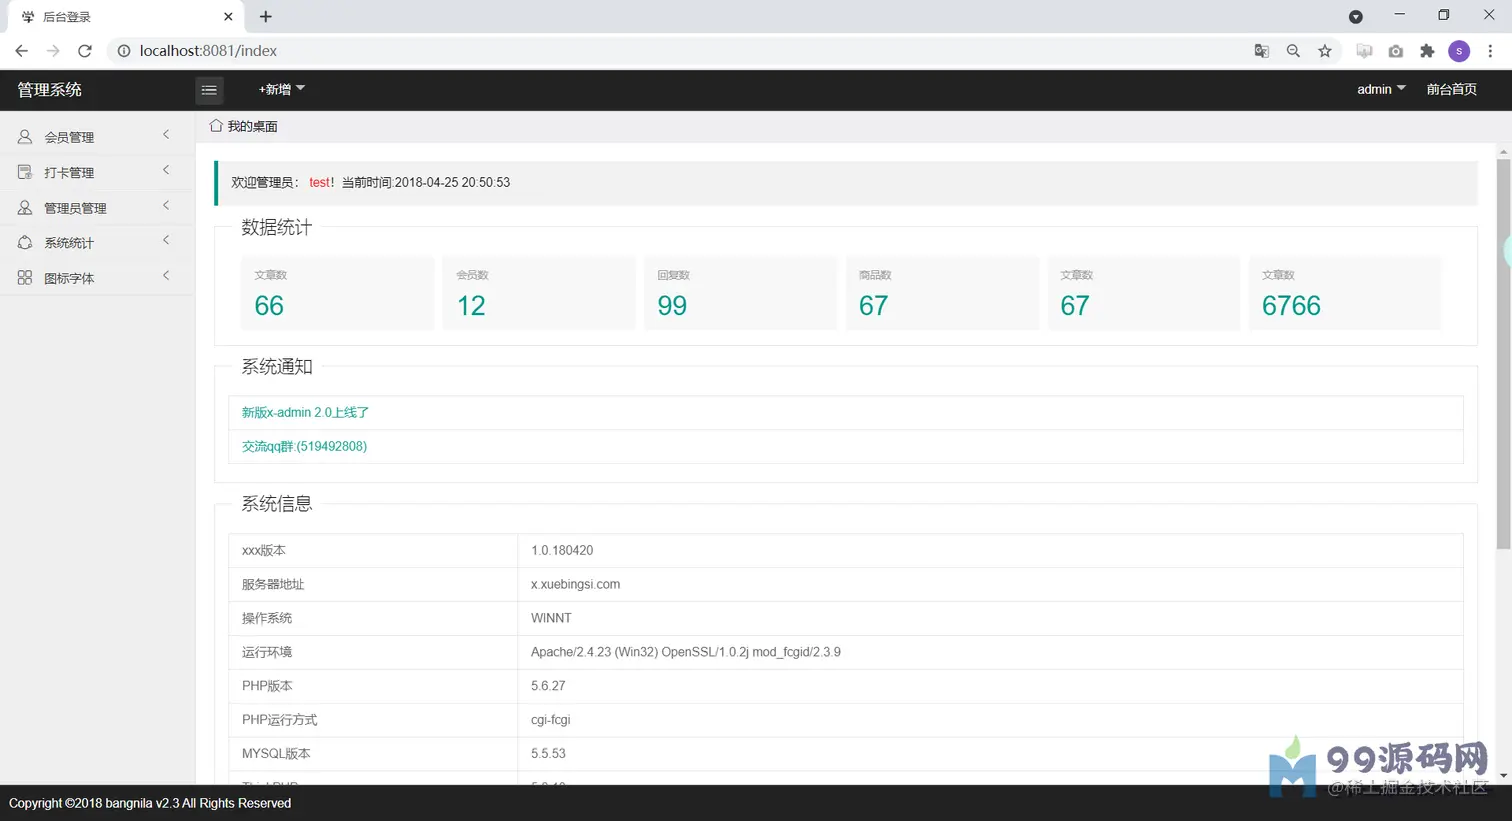1512x821 pixels.
Task: Reload the page with the refresh icon
Action: (x=85, y=51)
